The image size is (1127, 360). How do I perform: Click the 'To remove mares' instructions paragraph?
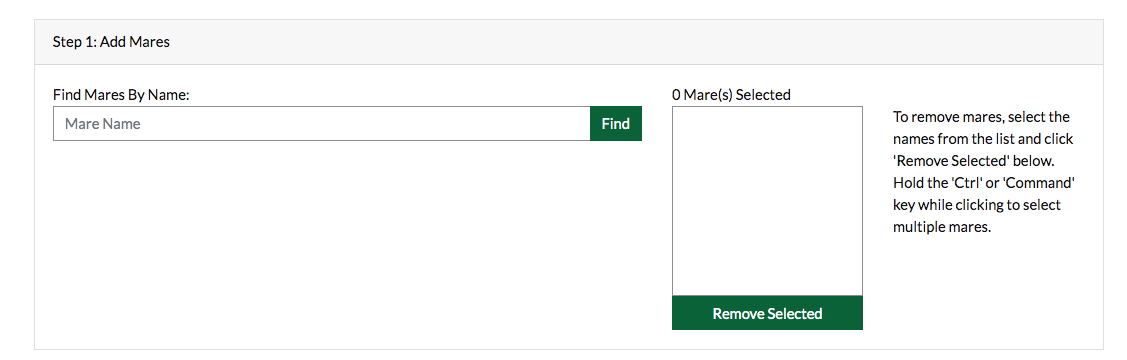(x=983, y=172)
